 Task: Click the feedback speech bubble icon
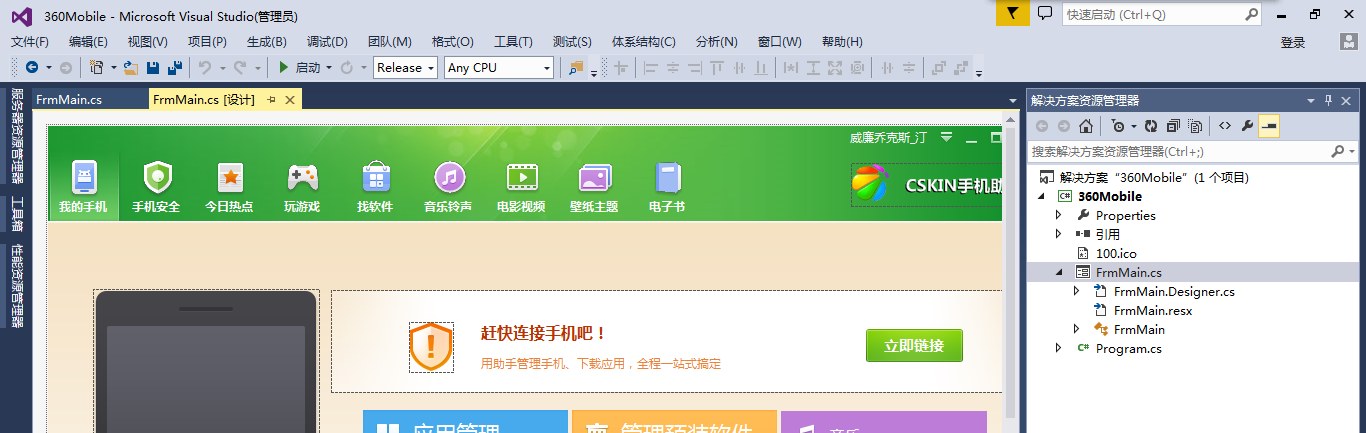[1044, 13]
